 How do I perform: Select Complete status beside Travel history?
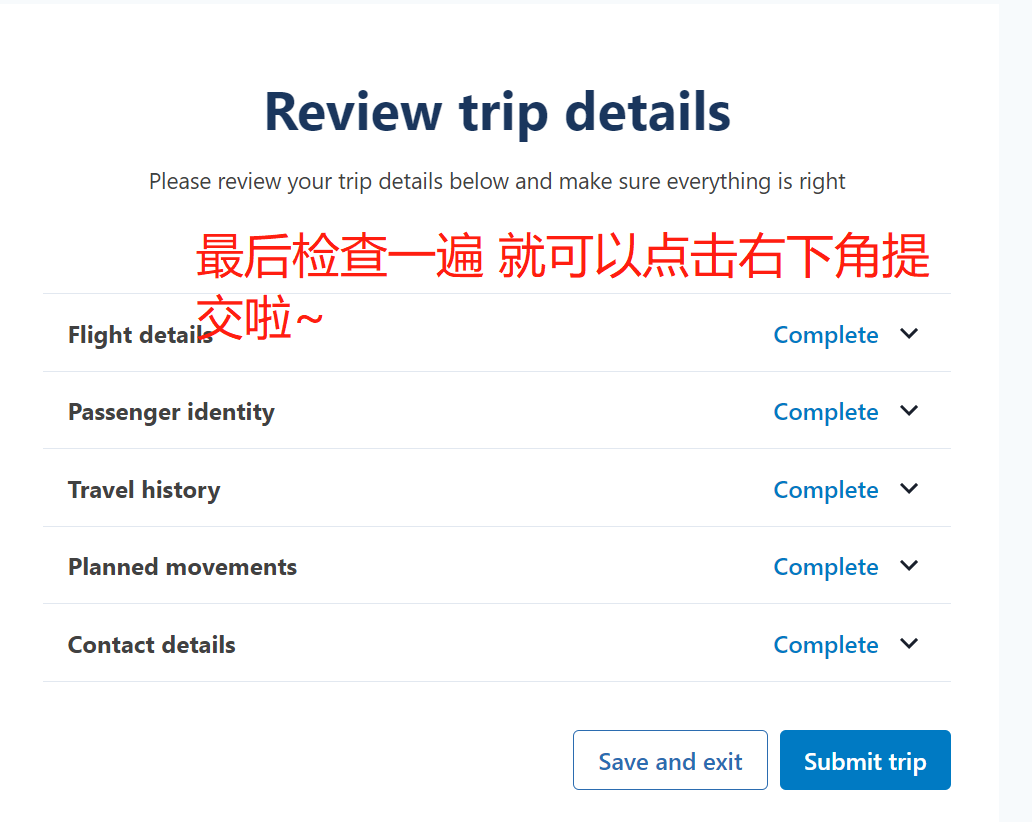coord(826,490)
